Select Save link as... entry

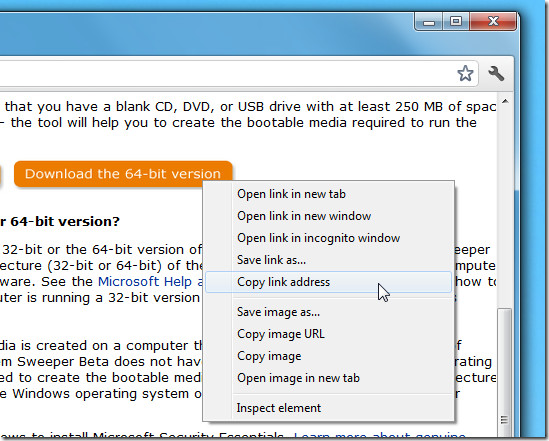pyautogui.click(x=328, y=260)
